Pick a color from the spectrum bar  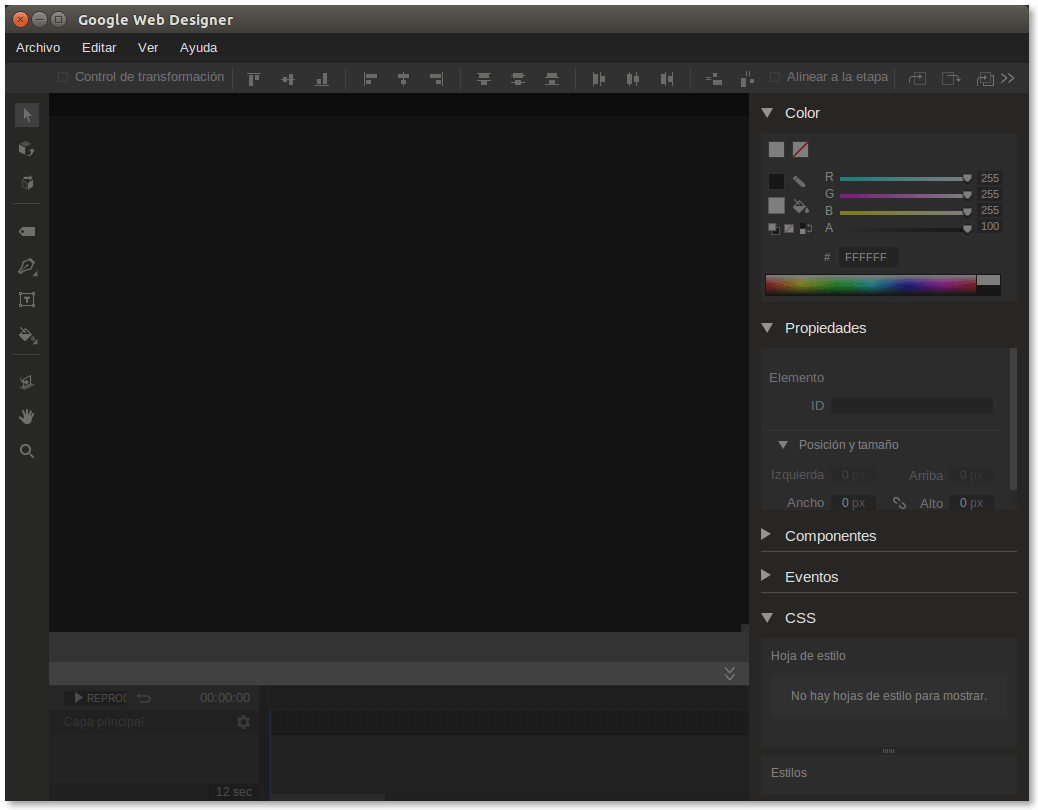pos(870,285)
